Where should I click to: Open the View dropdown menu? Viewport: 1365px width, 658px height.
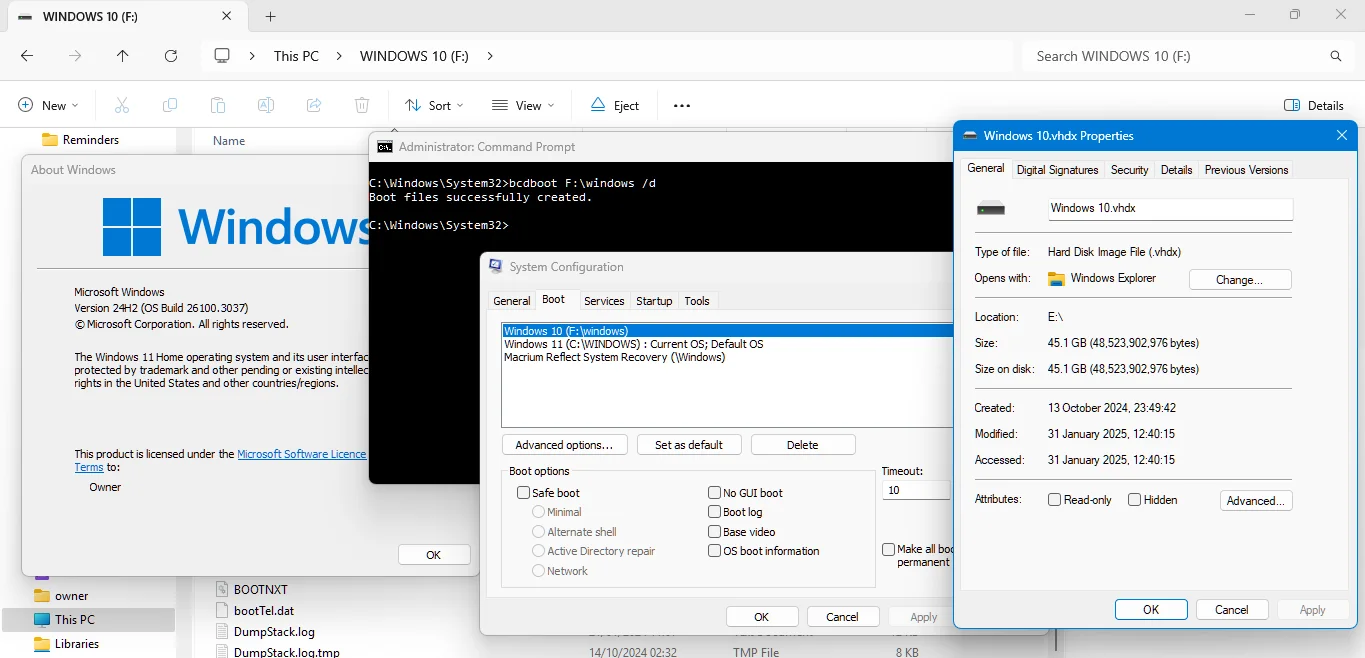click(524, 105)
